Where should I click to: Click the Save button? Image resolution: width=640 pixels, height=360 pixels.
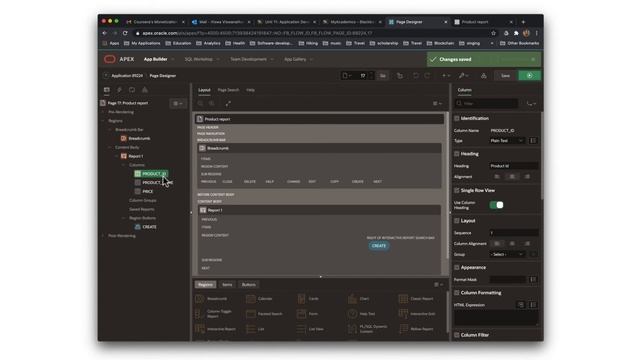tap(505, 76)
